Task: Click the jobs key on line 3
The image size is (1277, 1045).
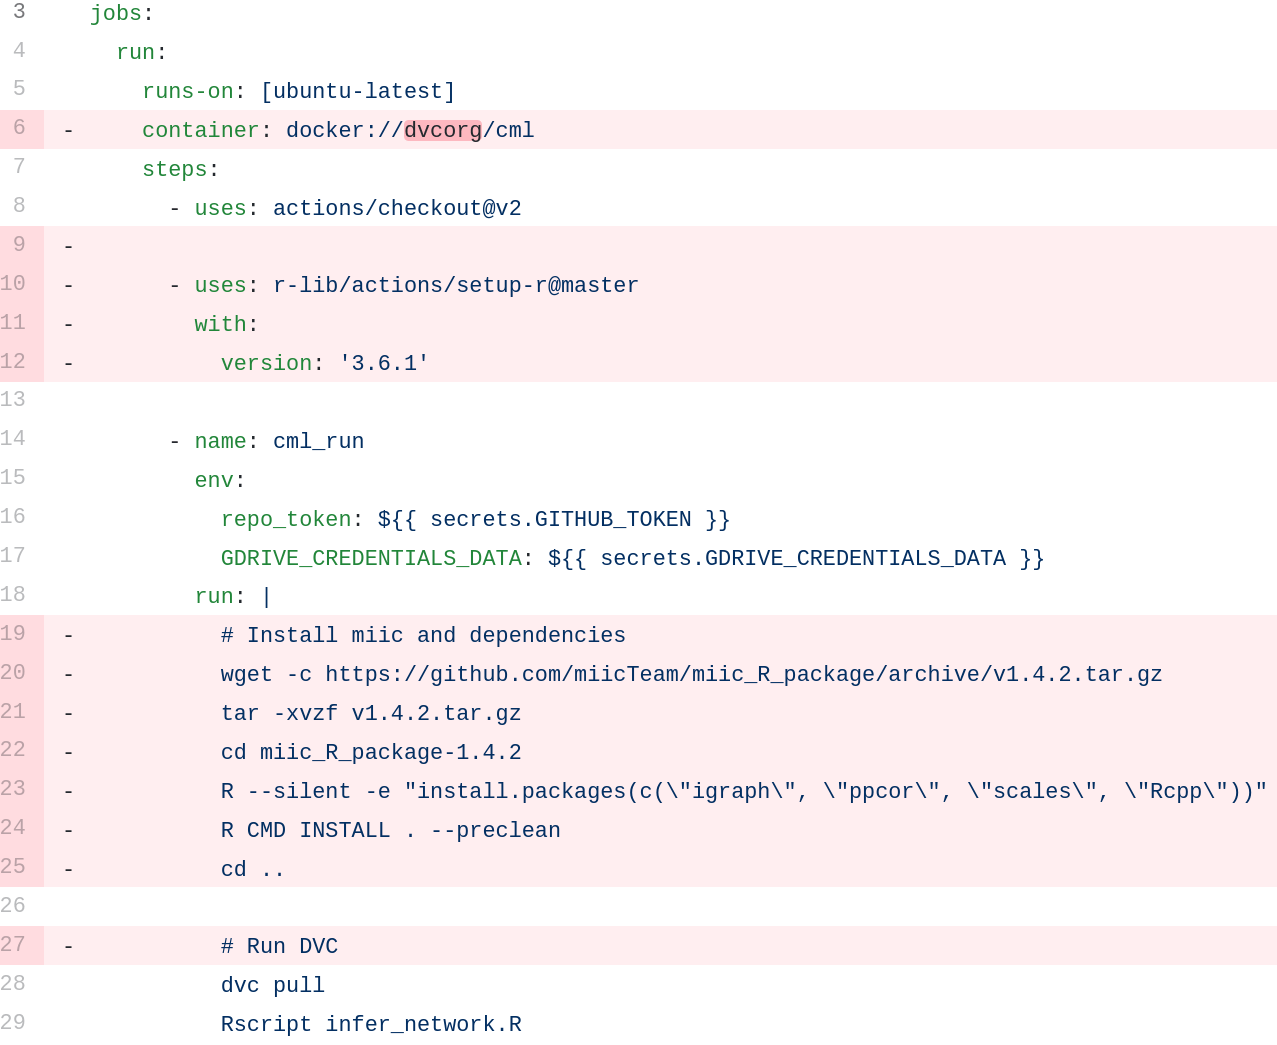Action: [116, 14]
